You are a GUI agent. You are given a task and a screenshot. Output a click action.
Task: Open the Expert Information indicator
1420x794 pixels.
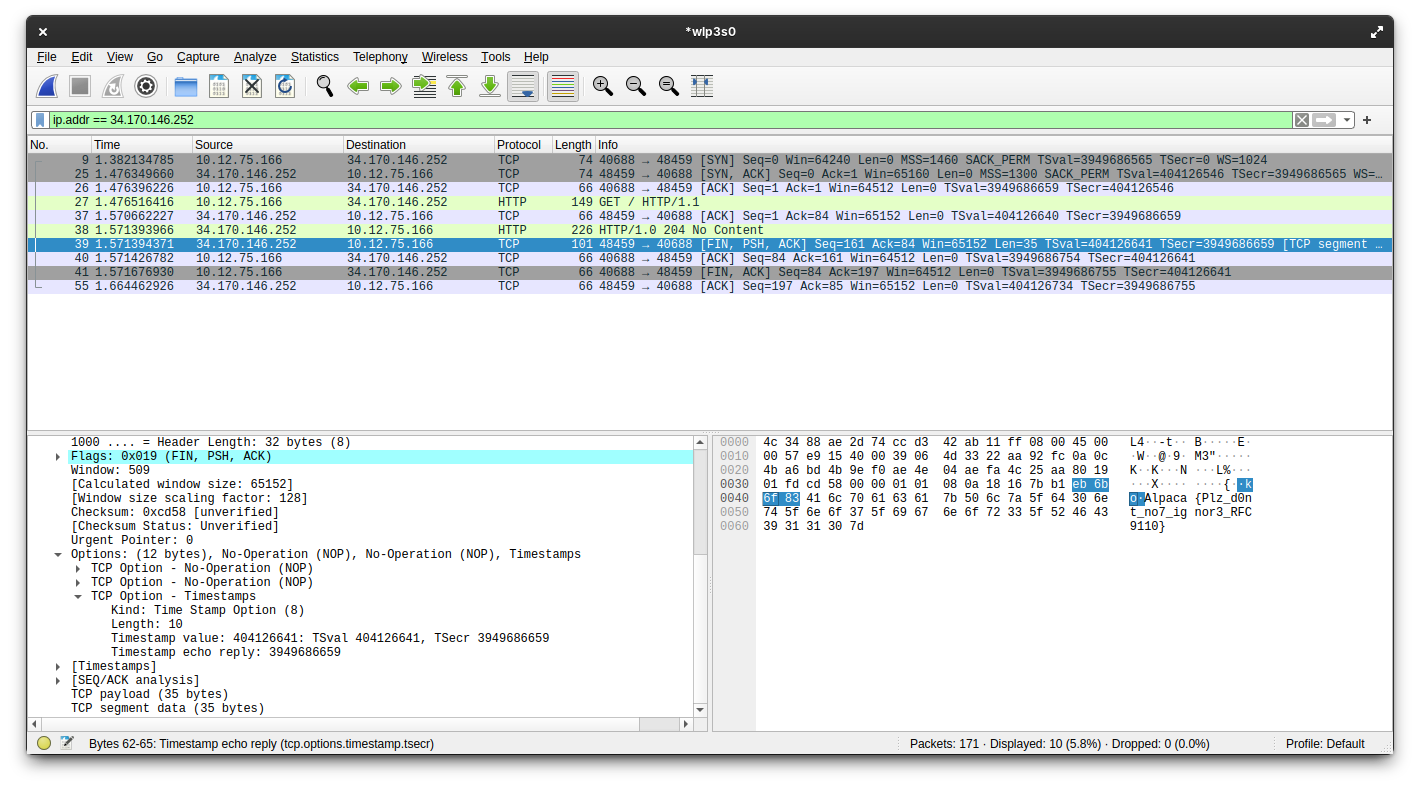coord(43,743)
